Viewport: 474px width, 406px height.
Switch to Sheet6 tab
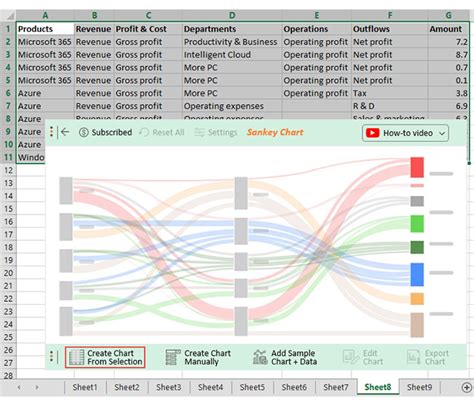(x=294, y=387)
